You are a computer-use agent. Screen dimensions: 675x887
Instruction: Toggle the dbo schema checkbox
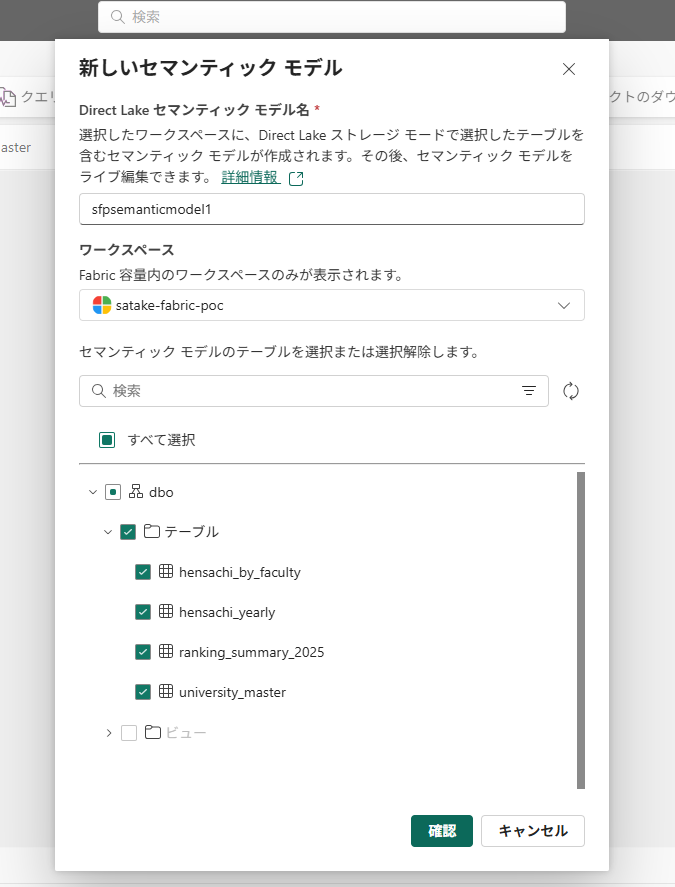point(113,492)
